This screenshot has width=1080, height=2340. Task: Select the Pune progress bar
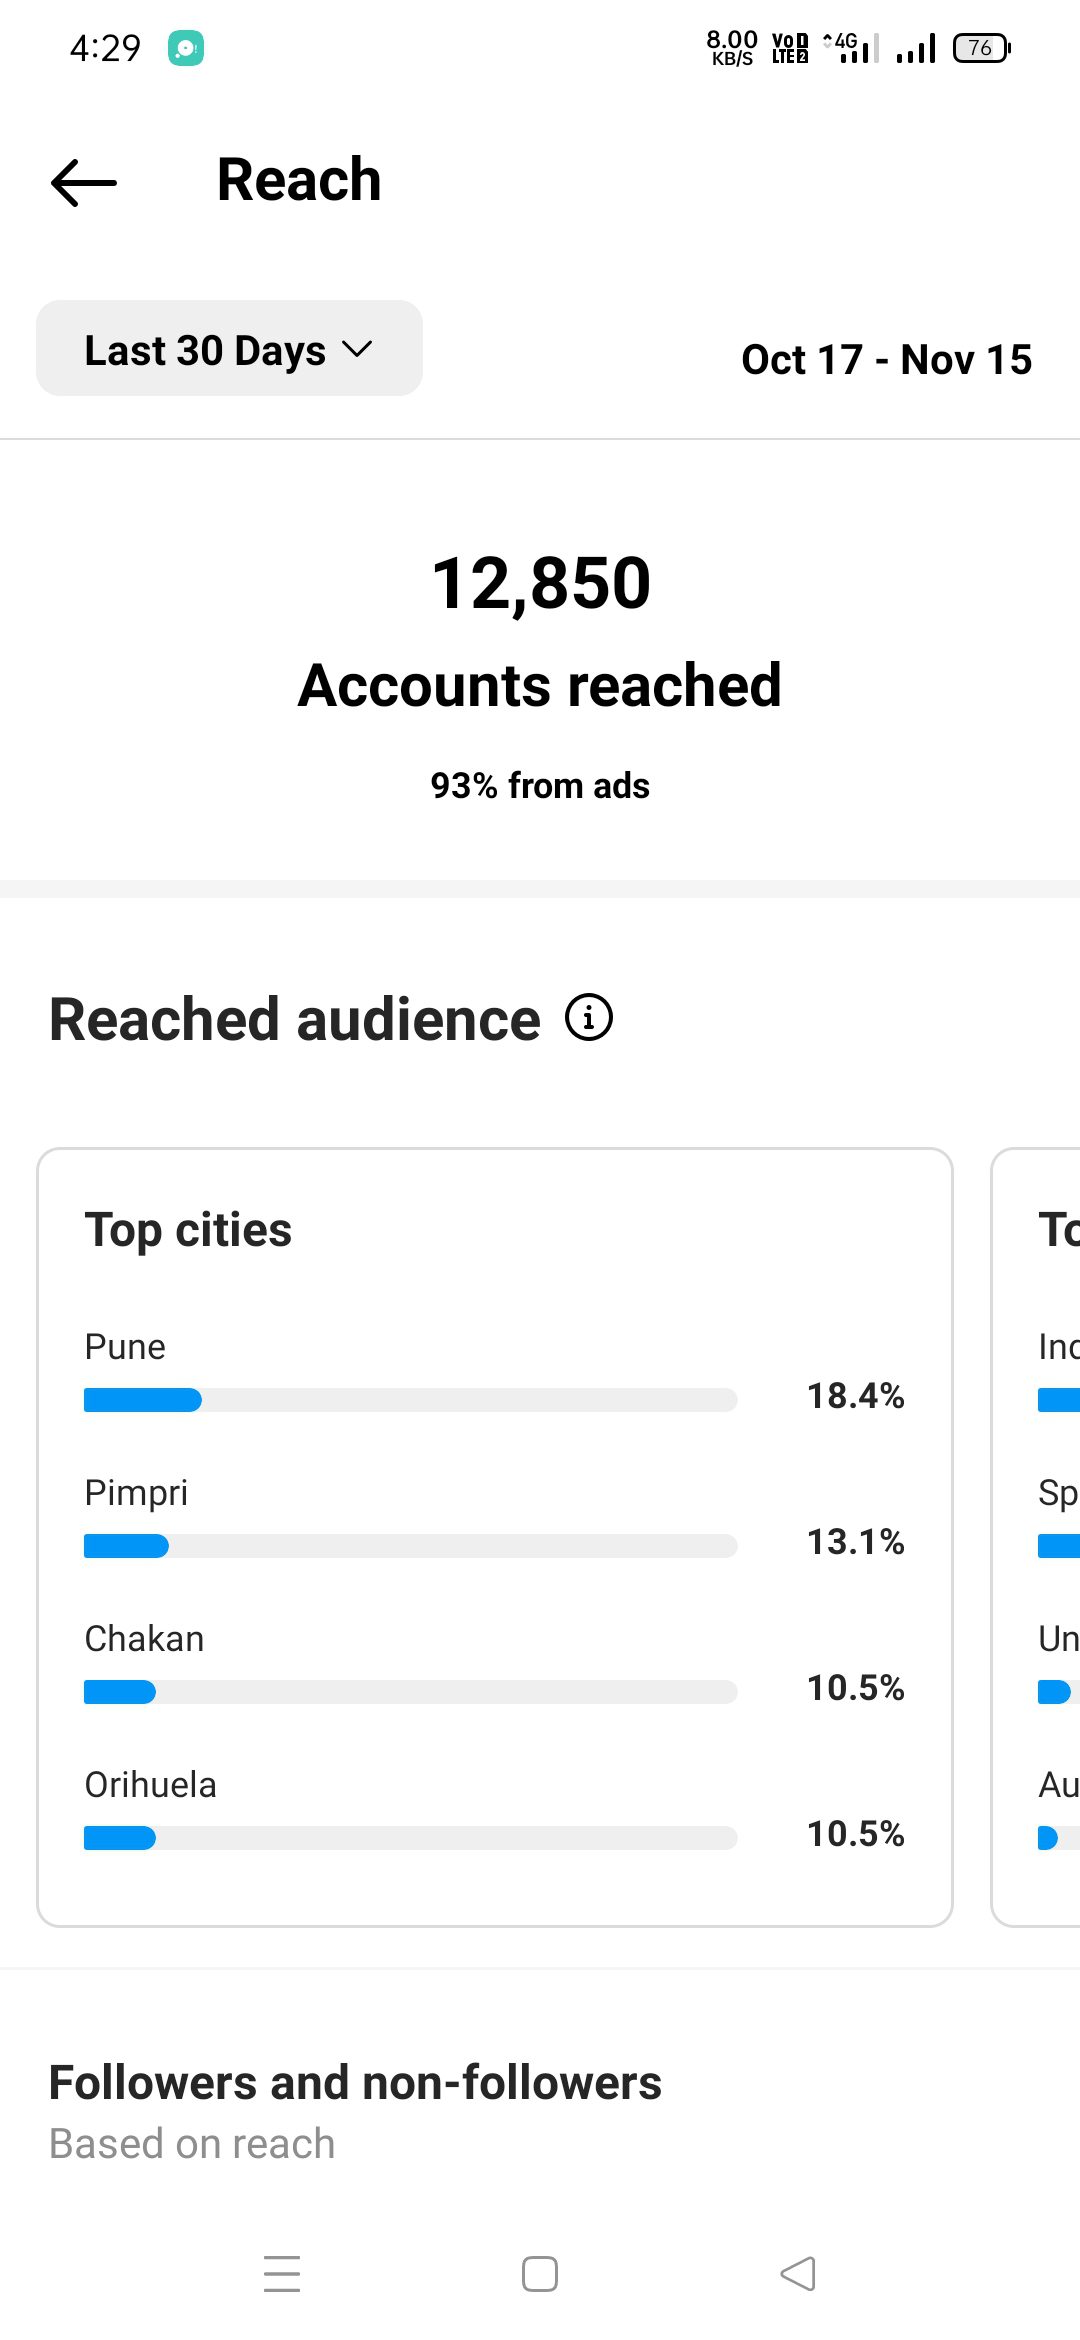point(410,1400)
